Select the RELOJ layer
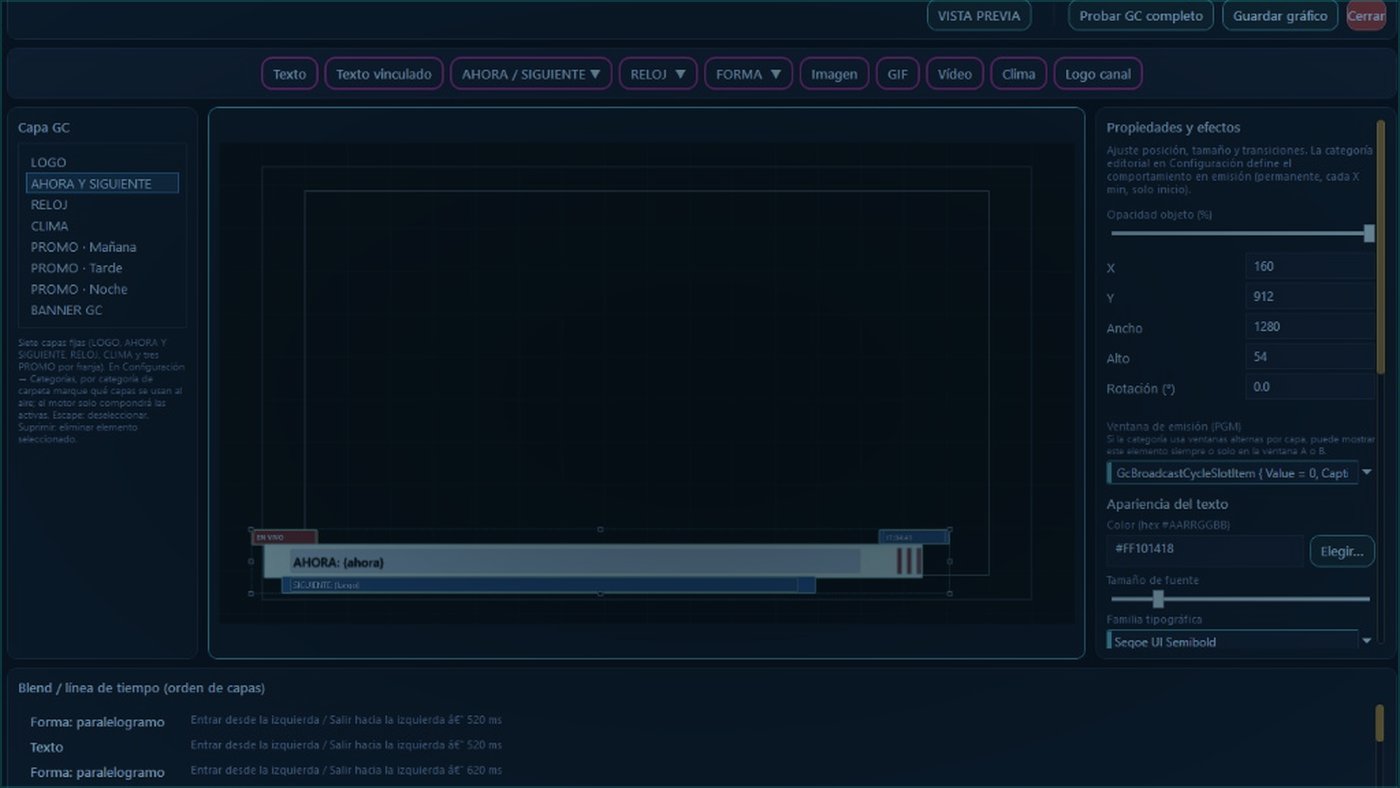This screenshot has width=1400, height=788. click(102, 204)
